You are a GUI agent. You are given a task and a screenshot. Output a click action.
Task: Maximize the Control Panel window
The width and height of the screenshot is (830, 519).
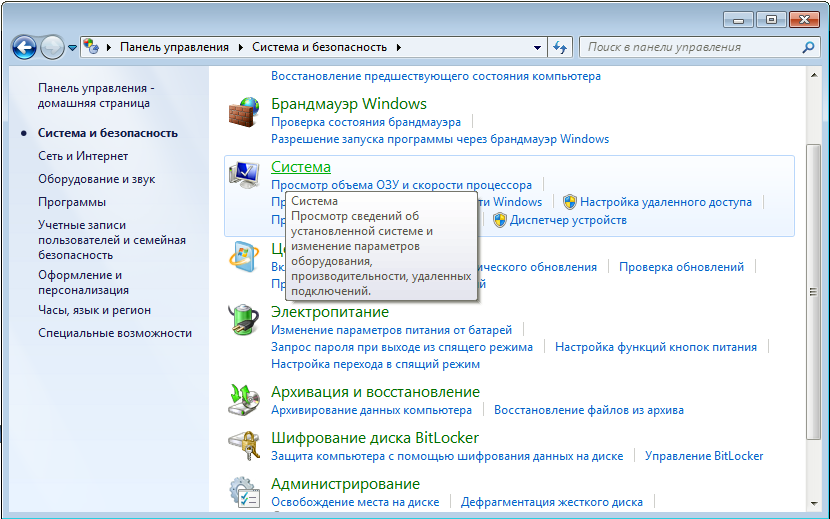(771, 20)
